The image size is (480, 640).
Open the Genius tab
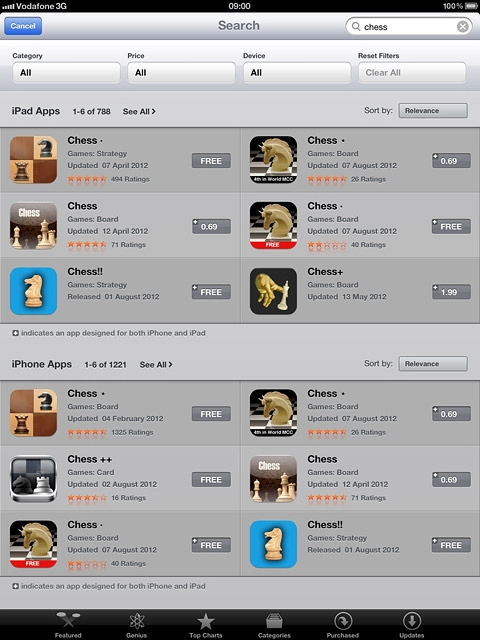point(137,625)
